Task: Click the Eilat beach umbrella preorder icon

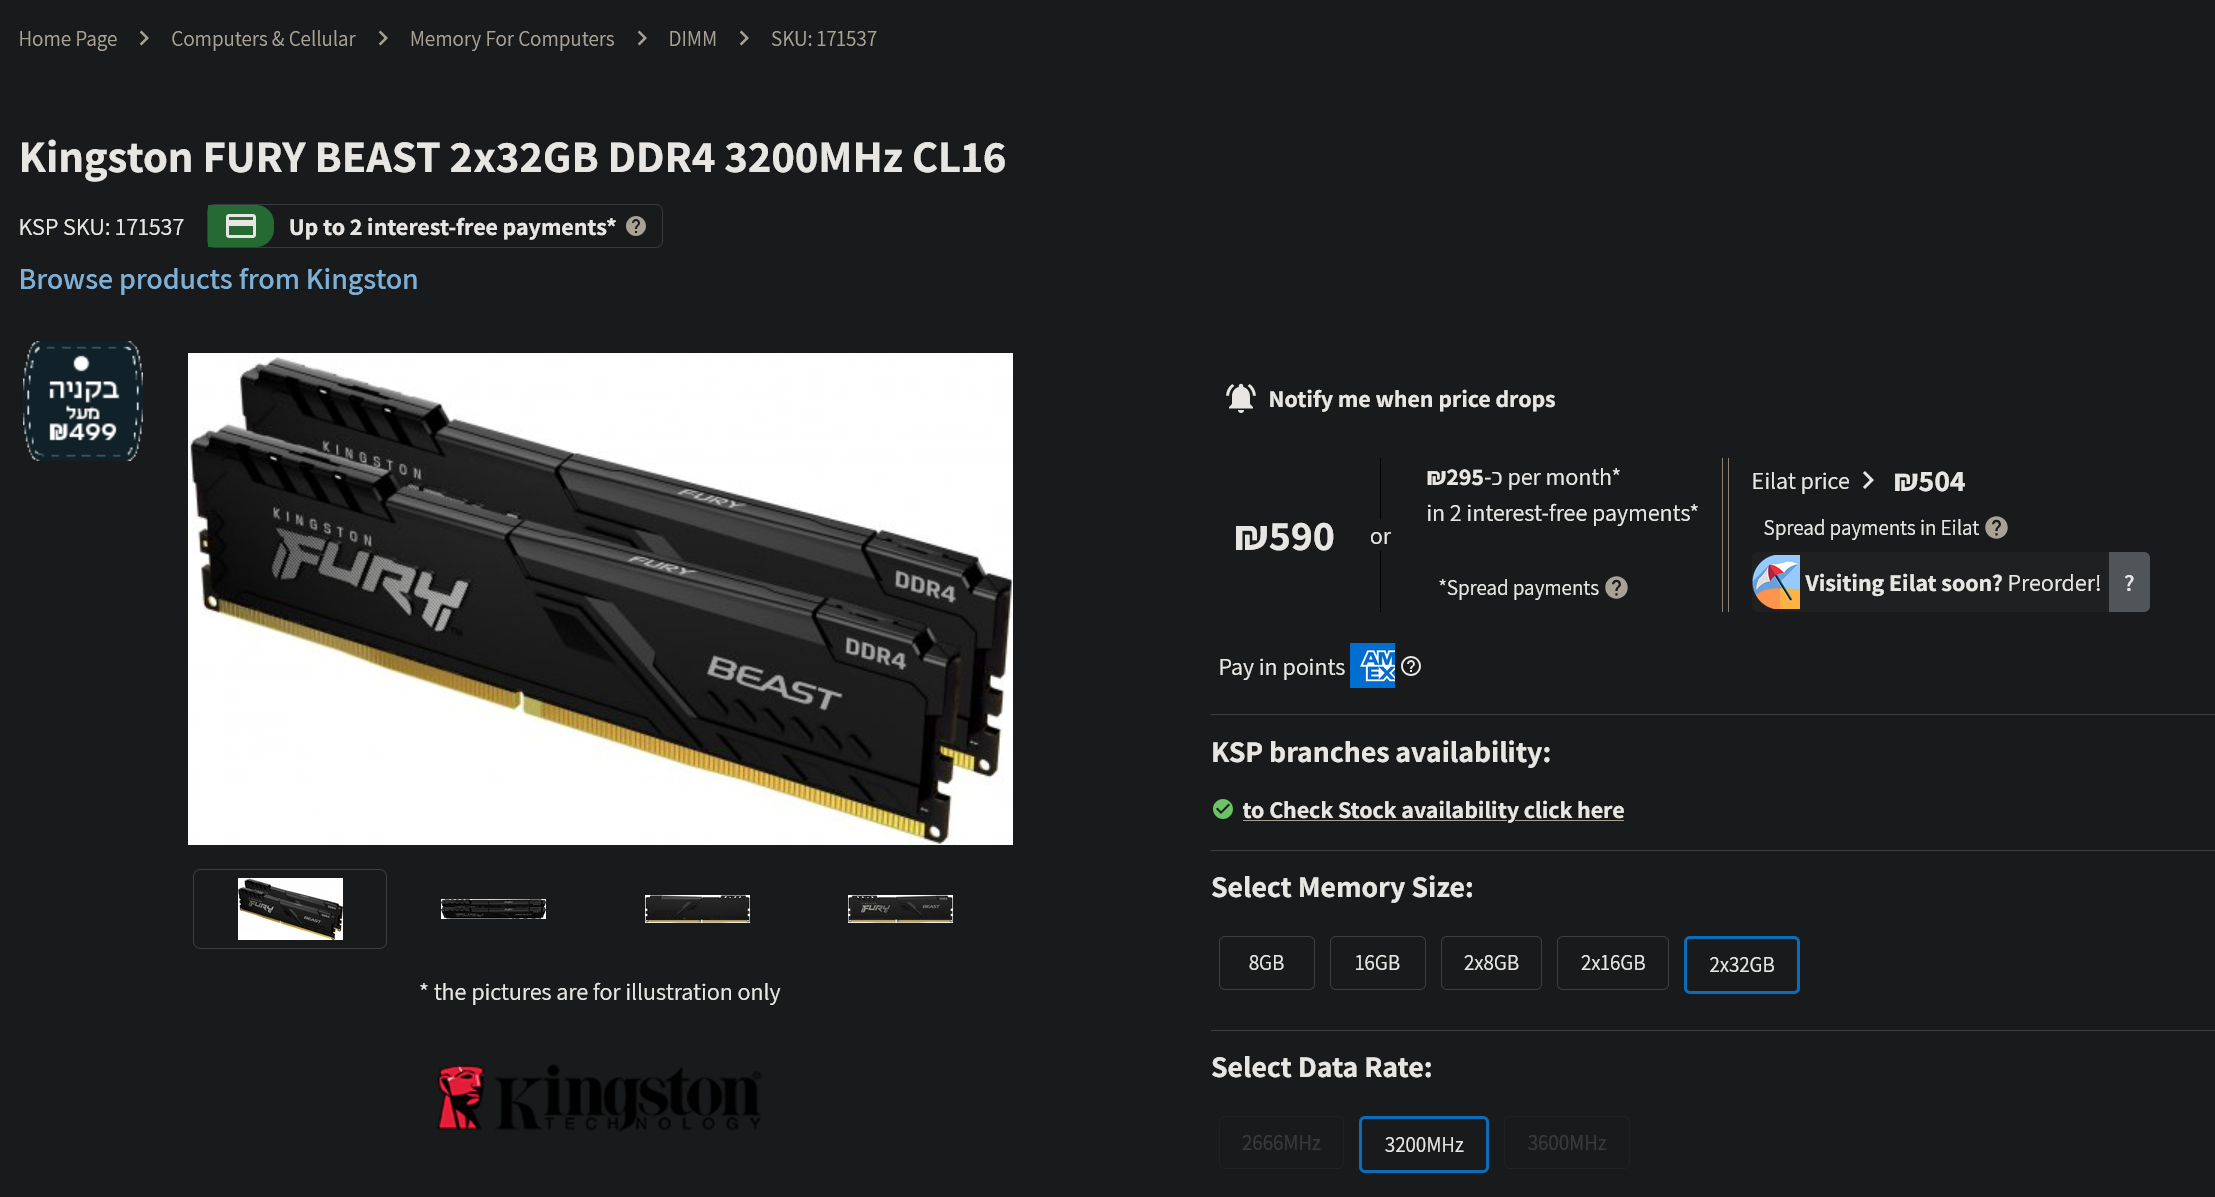Action: 1776,582
